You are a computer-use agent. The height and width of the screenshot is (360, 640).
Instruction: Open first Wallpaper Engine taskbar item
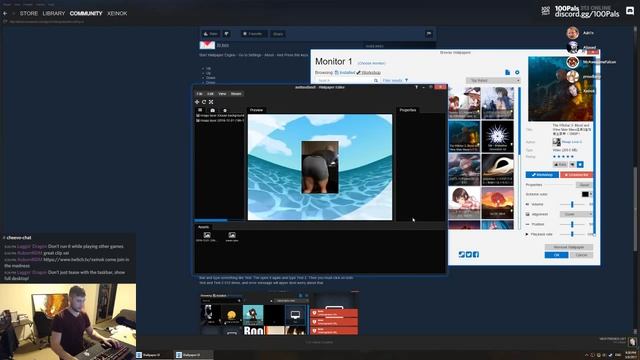153,355
